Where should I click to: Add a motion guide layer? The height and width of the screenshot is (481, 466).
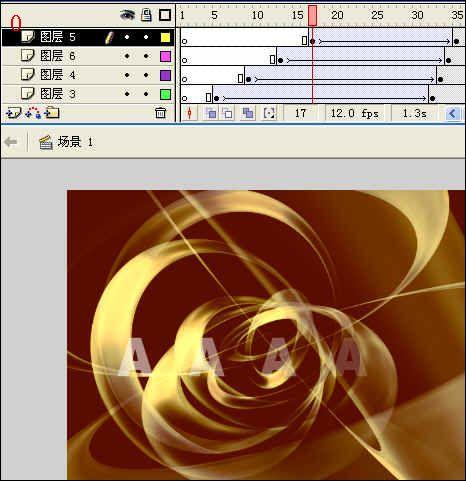click(x=33, y=113)
